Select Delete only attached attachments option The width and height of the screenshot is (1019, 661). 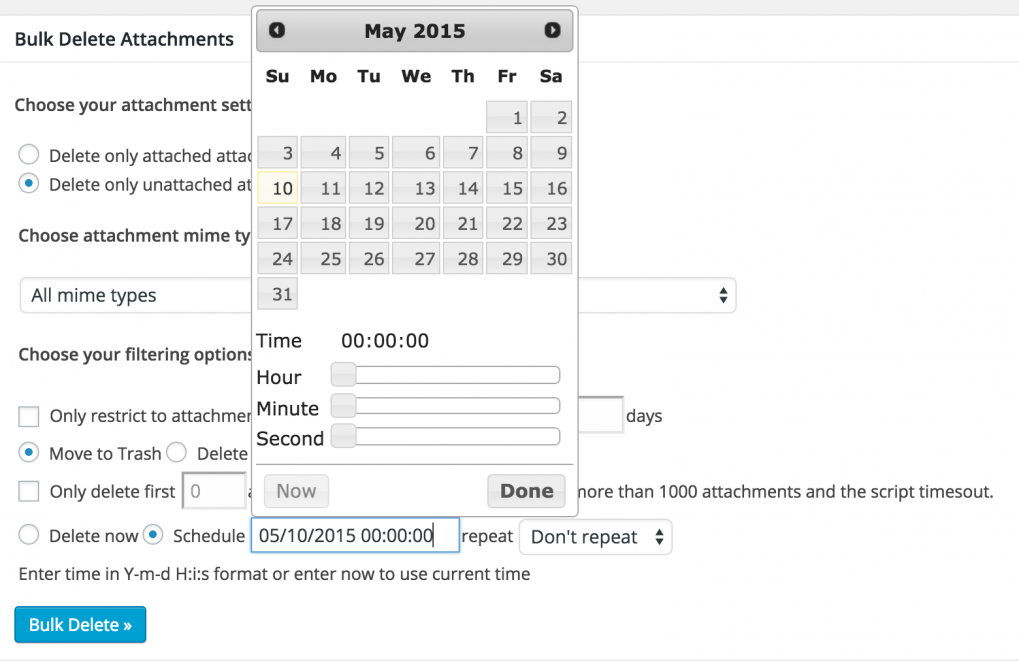pos(28,154)
